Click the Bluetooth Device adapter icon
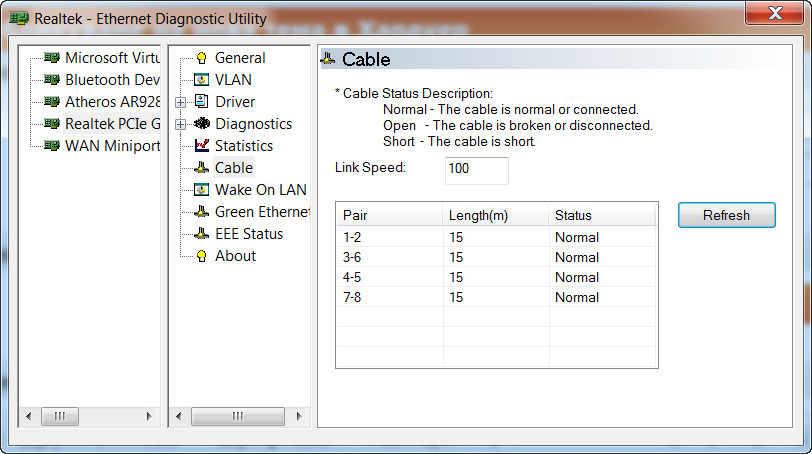 click(52, 80)
